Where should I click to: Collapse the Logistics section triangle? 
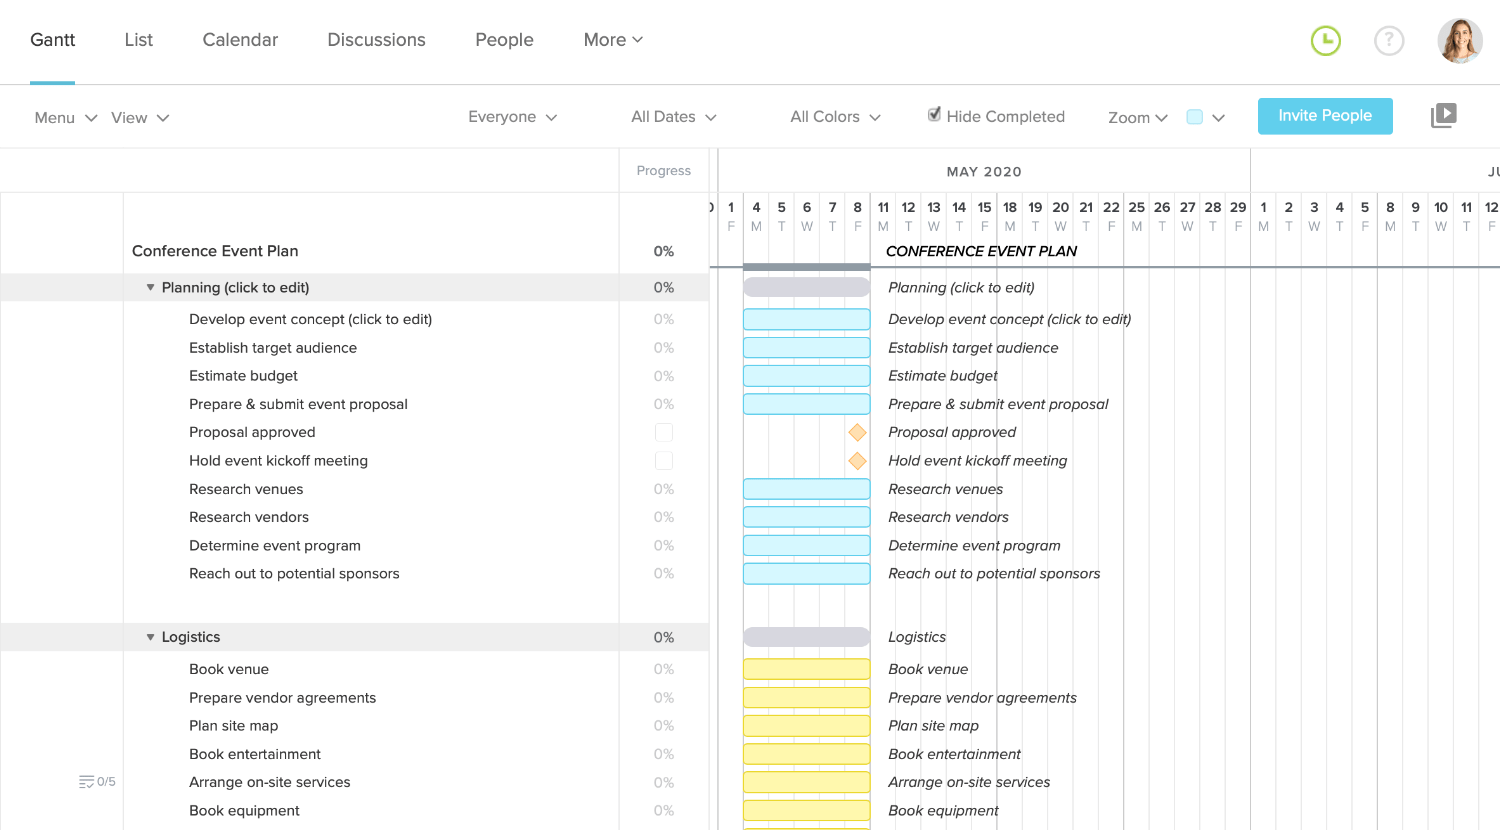pos(150,637)
